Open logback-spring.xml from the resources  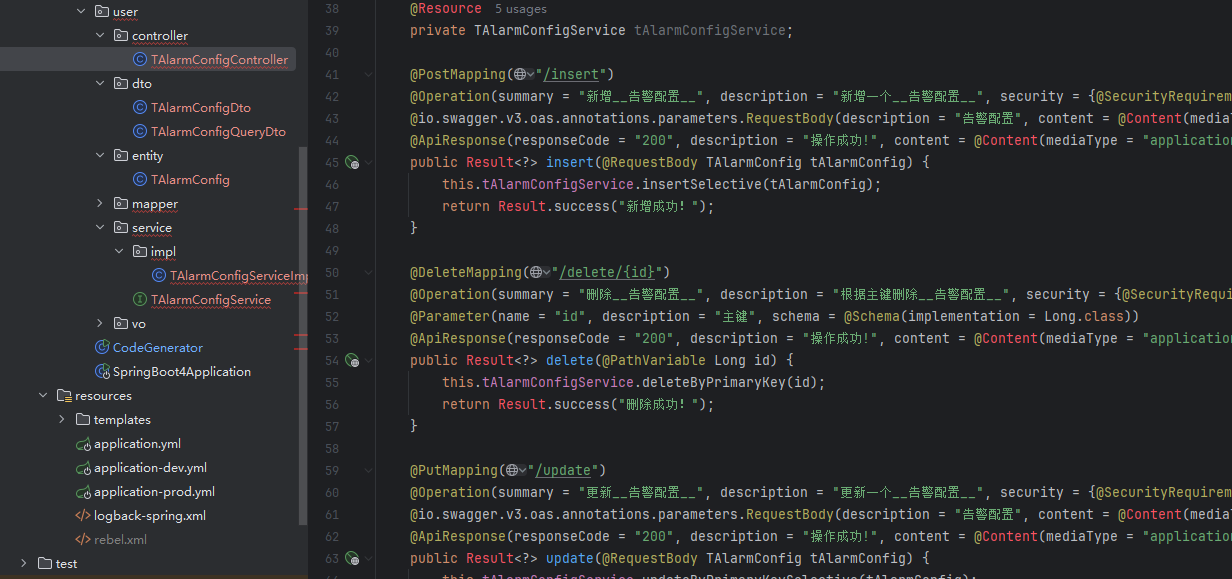click(x=150, y=516)
